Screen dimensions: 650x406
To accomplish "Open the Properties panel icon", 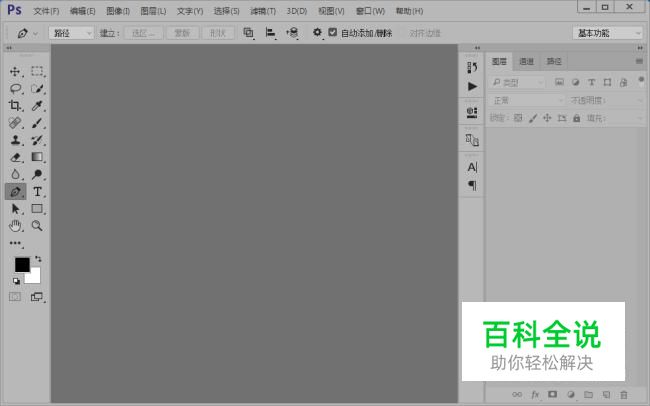I will (472, 112).
